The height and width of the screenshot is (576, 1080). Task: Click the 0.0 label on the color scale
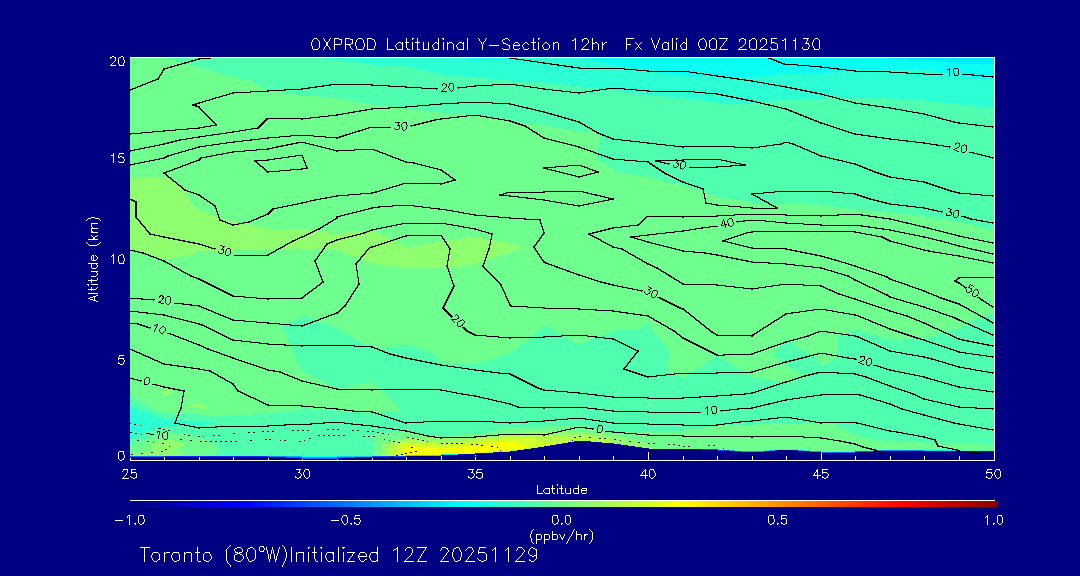pyautogui.click(x=561, y=520)
